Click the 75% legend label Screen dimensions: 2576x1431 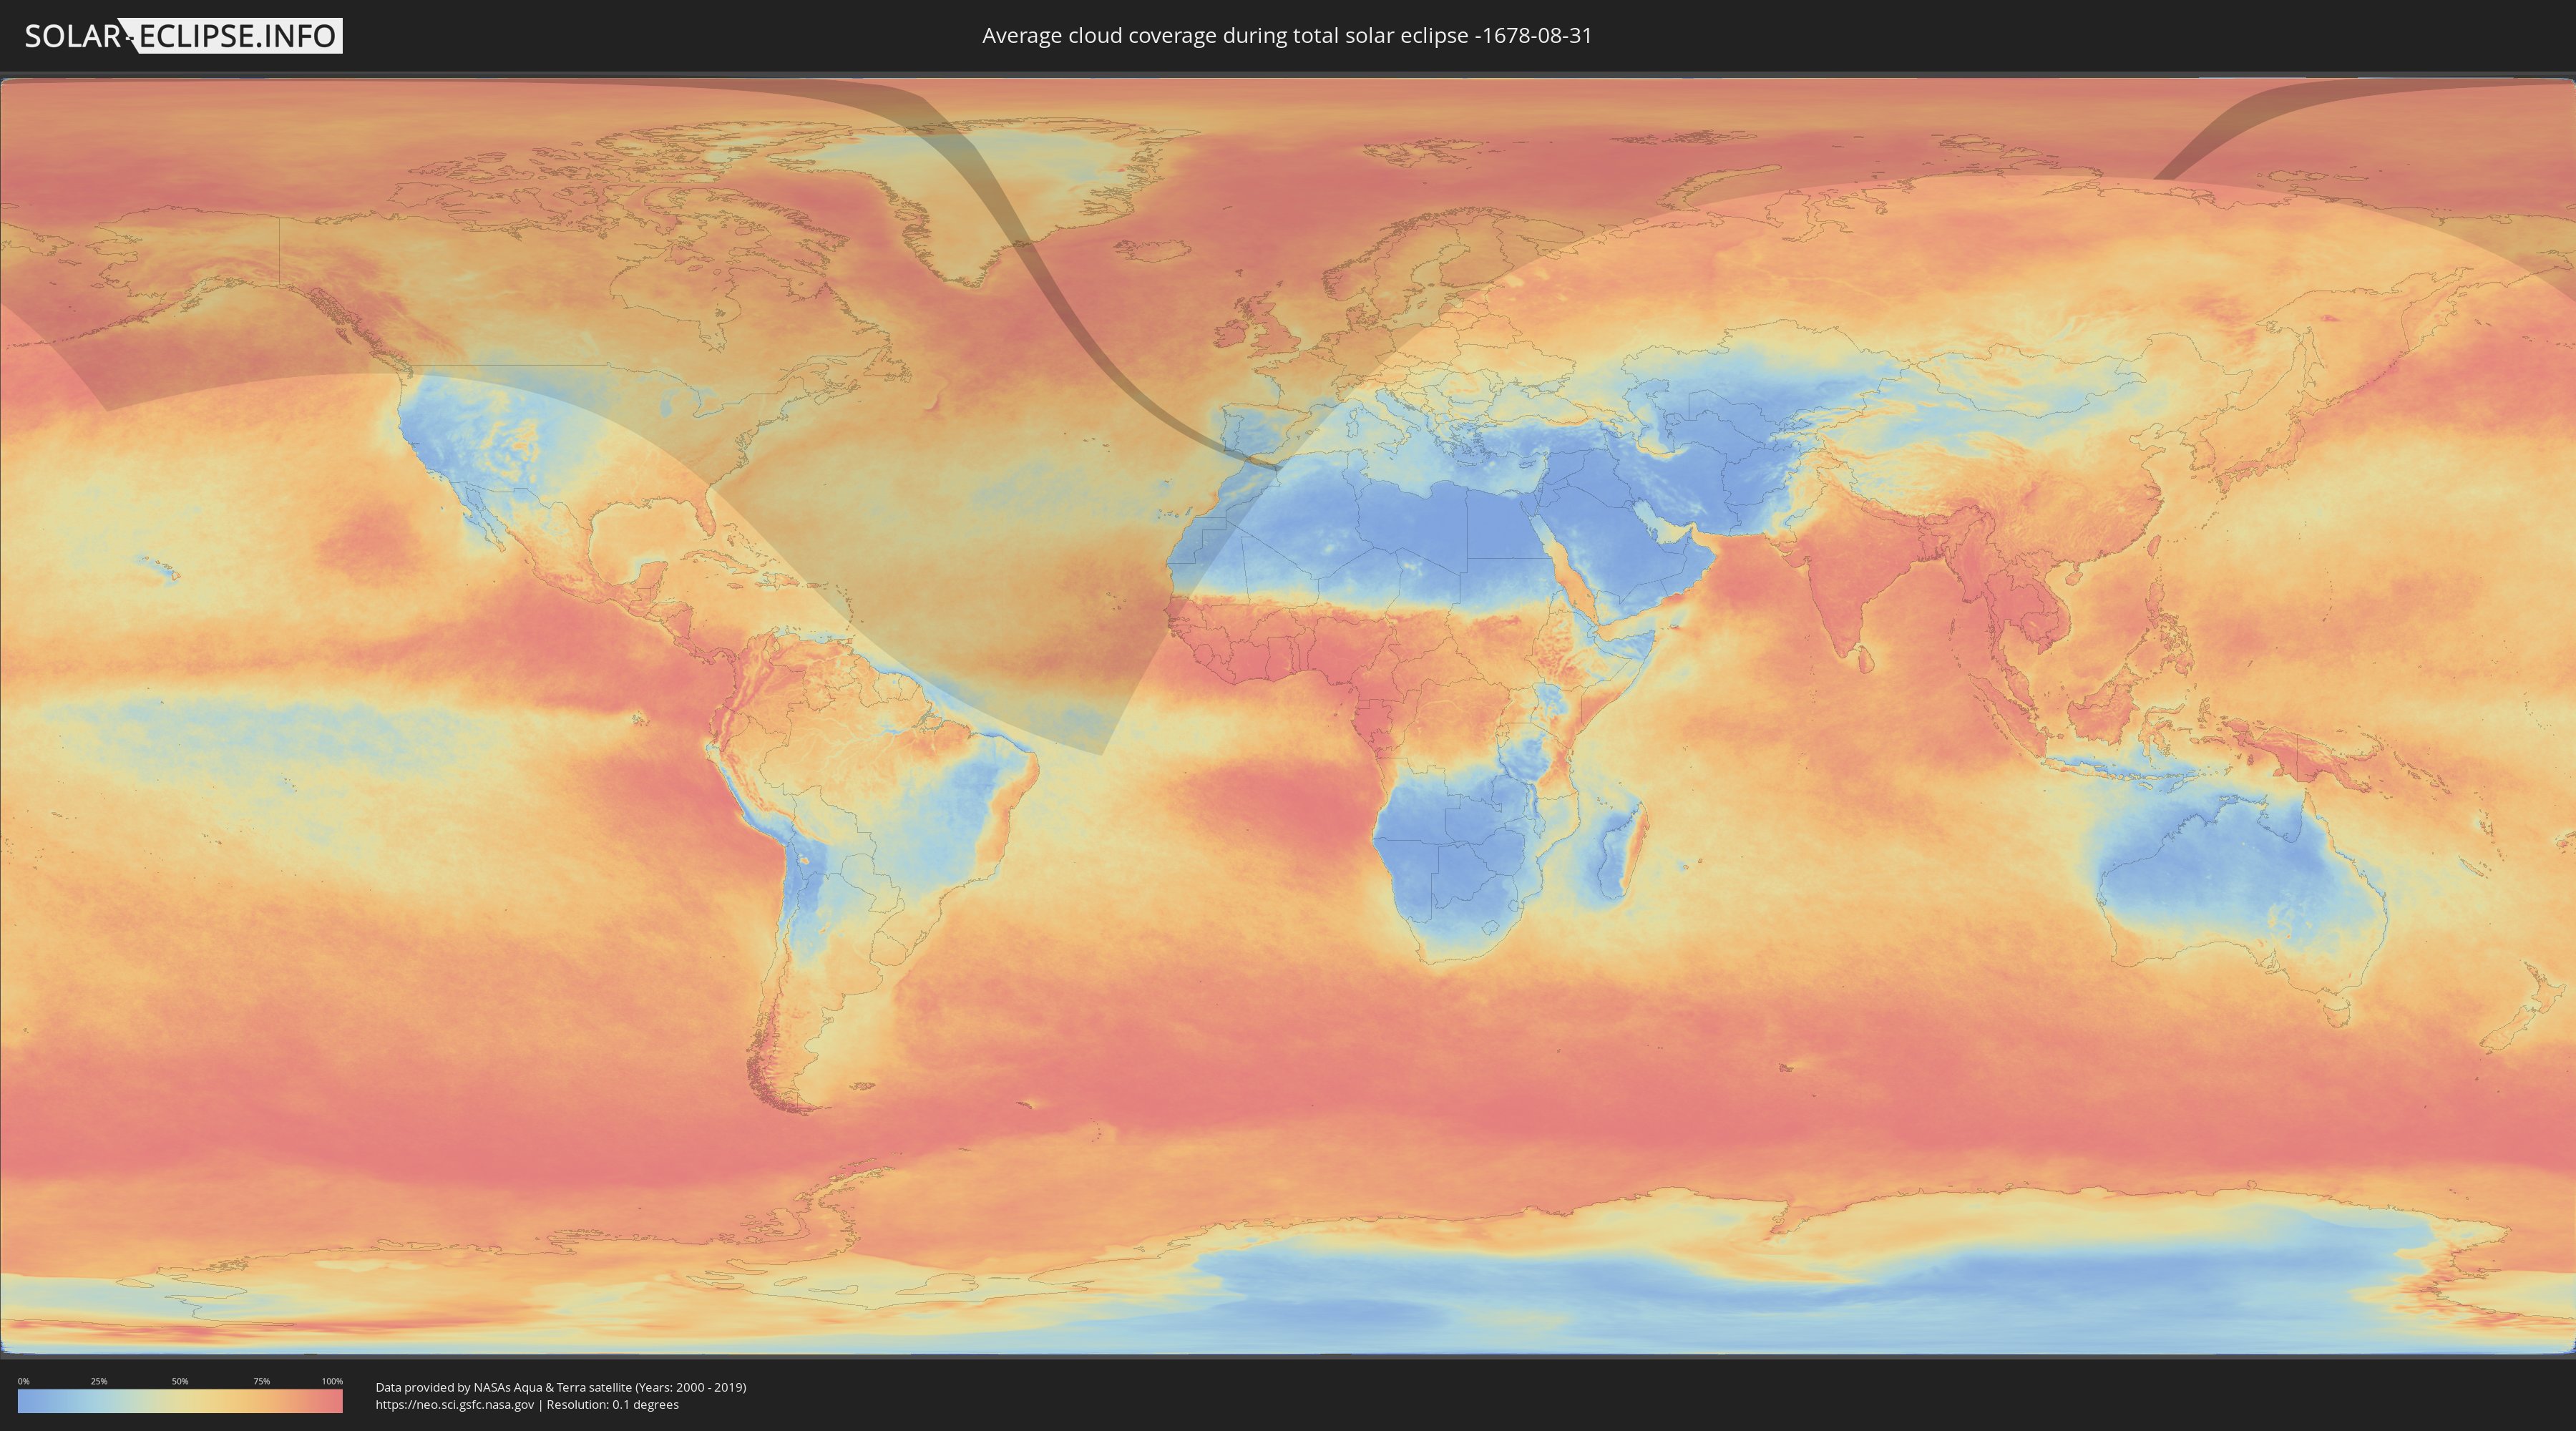tap(261, 1381)
